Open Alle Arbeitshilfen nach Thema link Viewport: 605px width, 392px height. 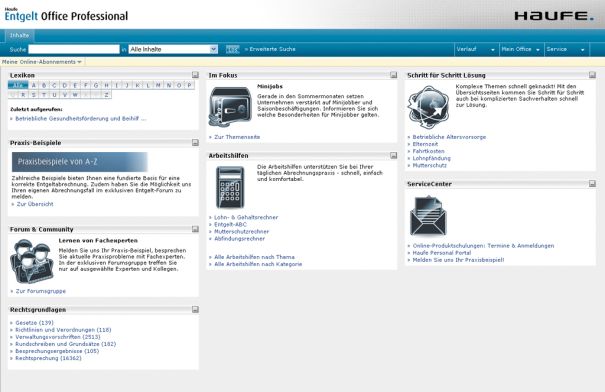[x=254, y=257]
